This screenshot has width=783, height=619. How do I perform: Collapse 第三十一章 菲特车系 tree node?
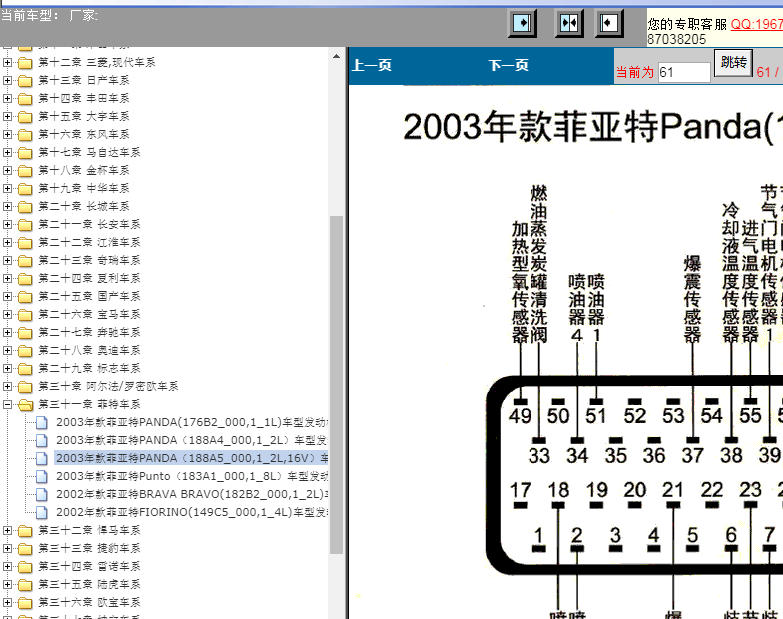pyautogui.click(x=7, y=404)
